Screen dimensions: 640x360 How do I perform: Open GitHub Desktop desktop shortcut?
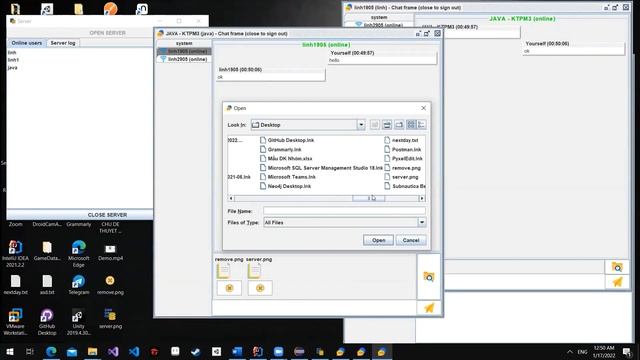47,322
